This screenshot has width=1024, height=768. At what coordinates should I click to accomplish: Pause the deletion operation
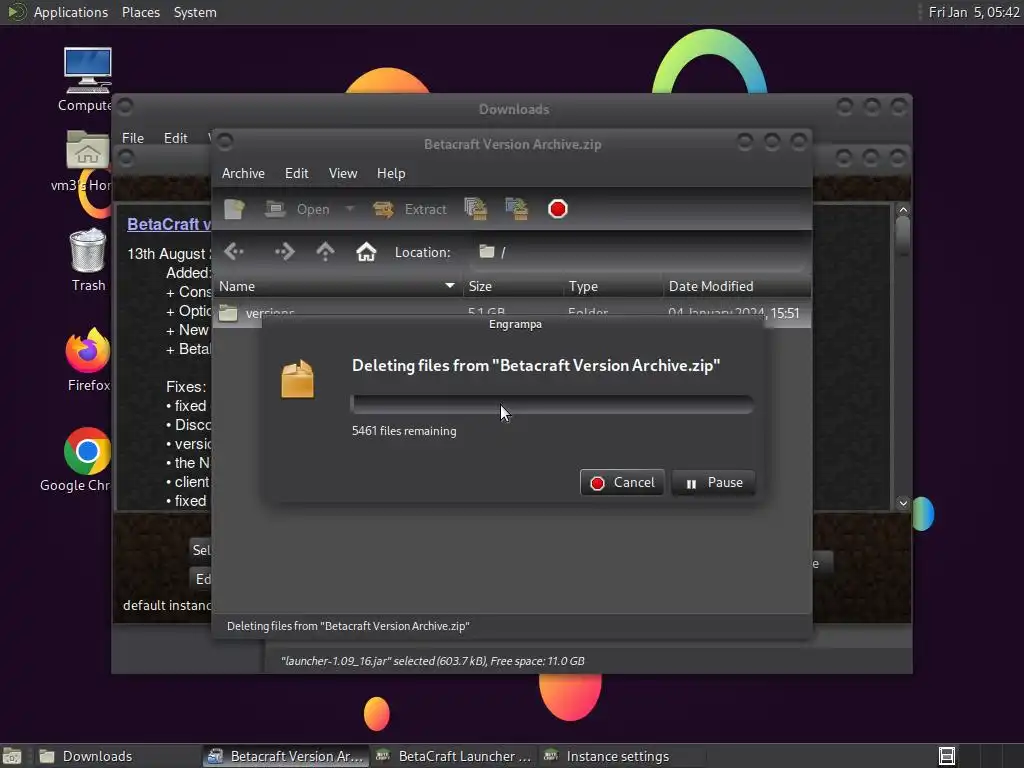click(713, 483)
